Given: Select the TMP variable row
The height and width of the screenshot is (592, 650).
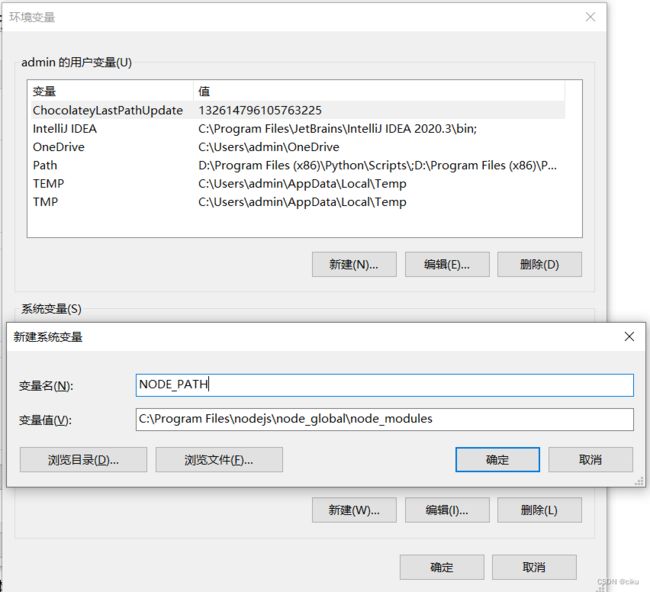Looking at the screenshot, I should tap(298, 202).
